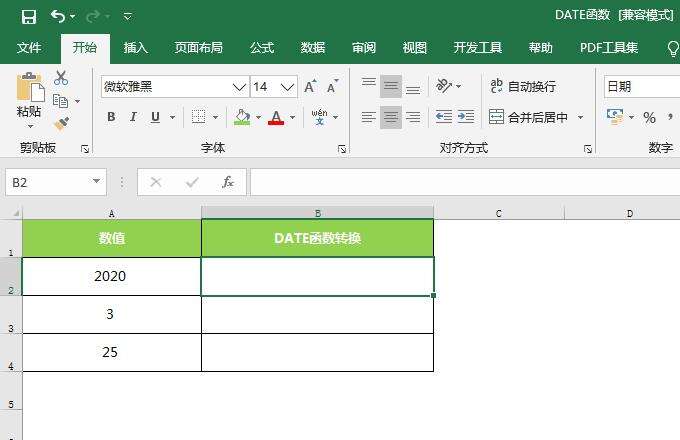Click the Accounting number format icon
The width and height of the screenshot is (680, 440).
[x=615, y=117]
